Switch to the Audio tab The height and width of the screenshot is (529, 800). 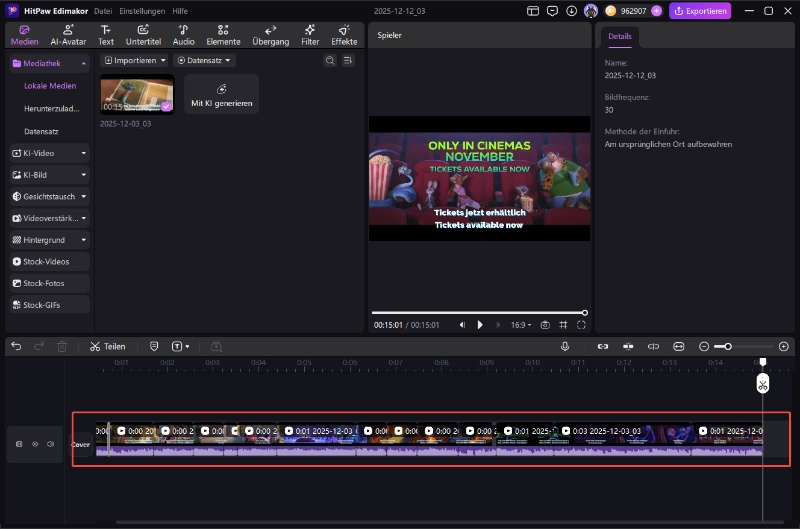point(184,35)
